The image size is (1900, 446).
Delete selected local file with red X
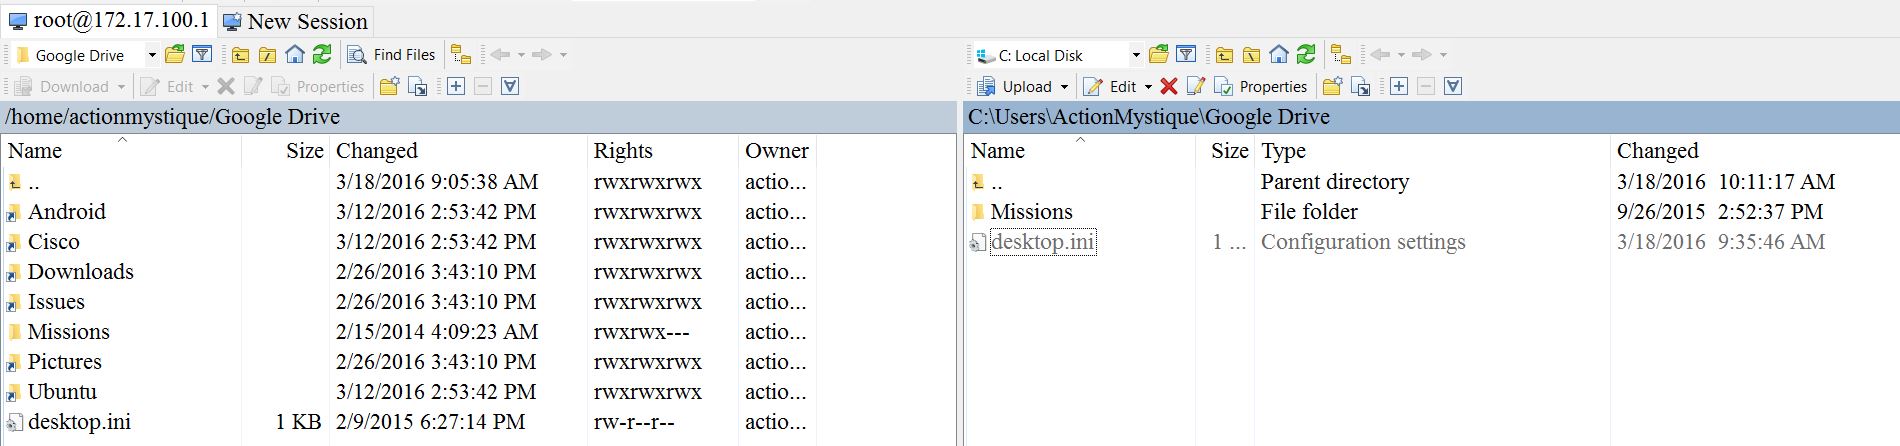pyautogui.click(x=1168, y=87)
